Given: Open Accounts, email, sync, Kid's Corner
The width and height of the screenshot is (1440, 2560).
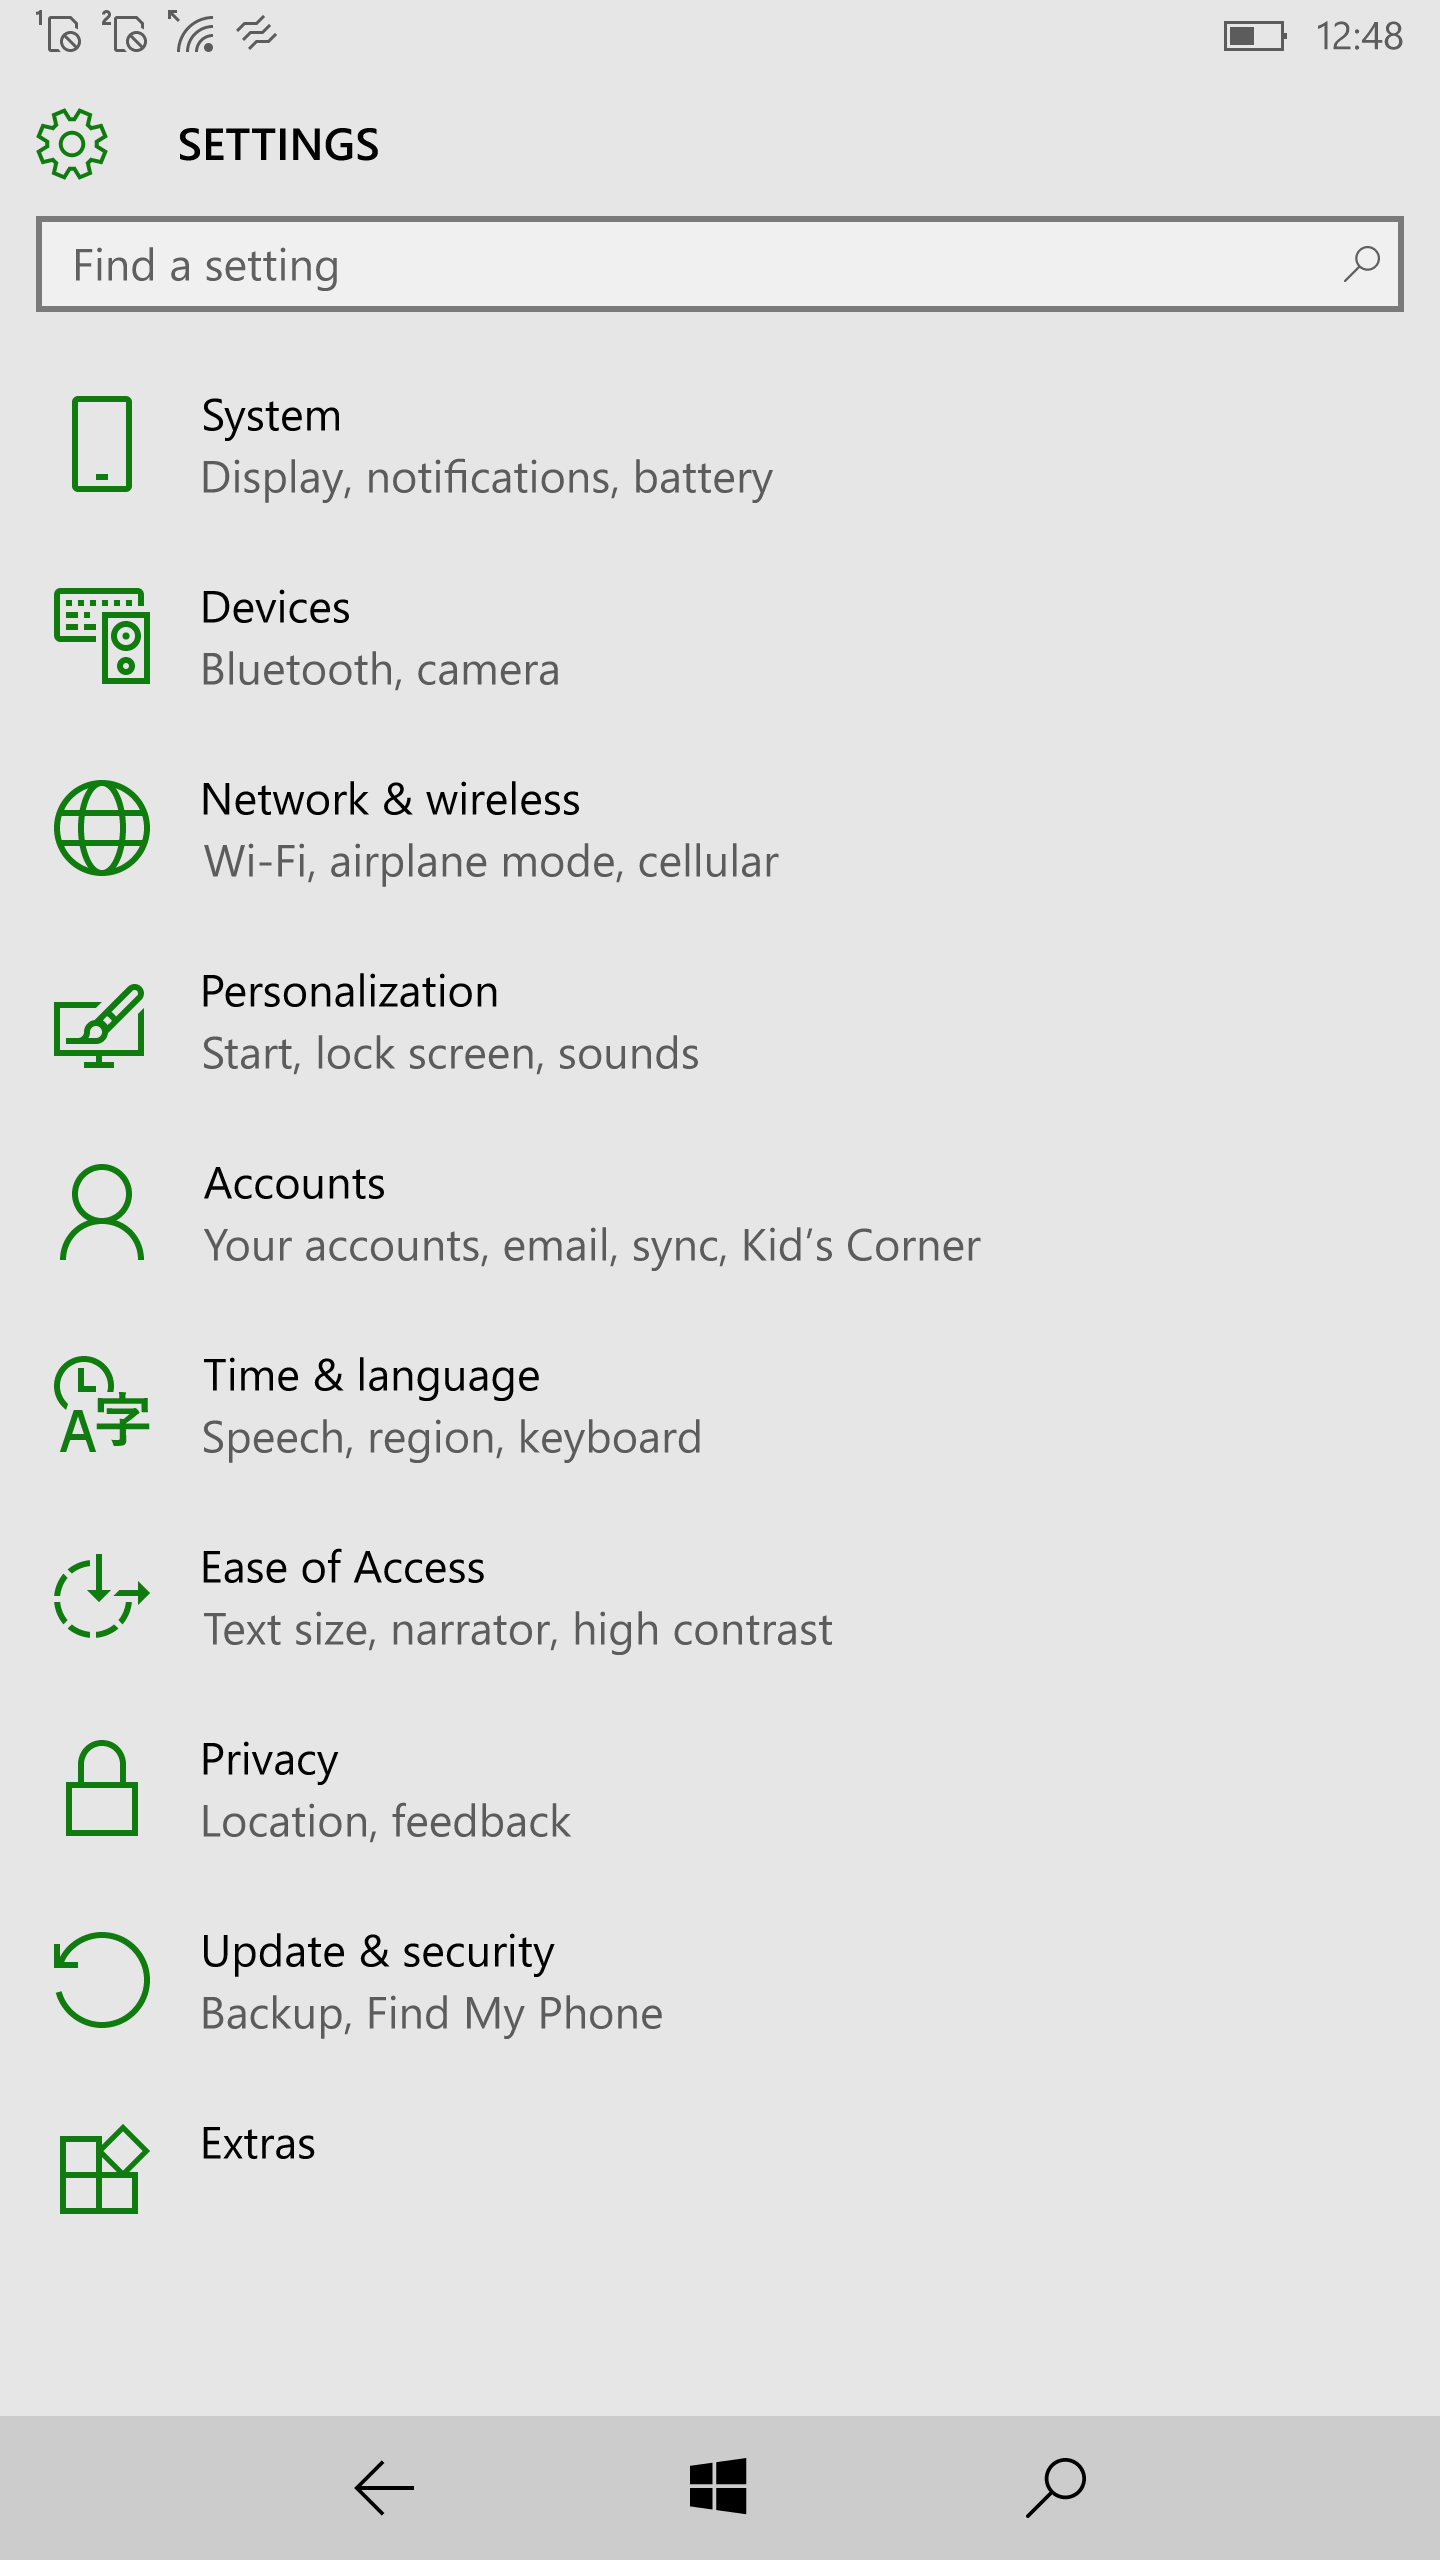Looking at the screenshot, I should [x=720, y=1213].
